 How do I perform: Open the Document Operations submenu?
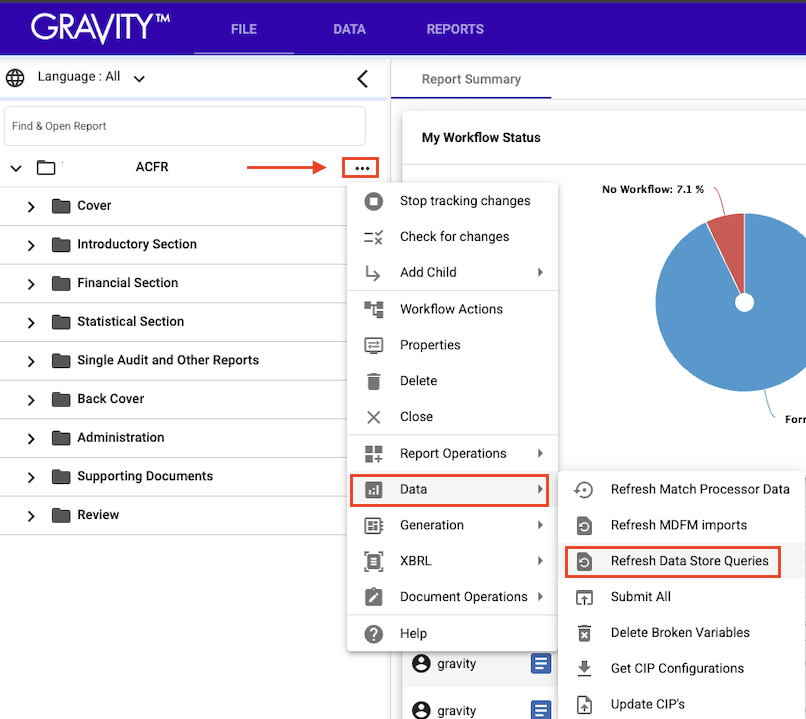tap(452, 597)
